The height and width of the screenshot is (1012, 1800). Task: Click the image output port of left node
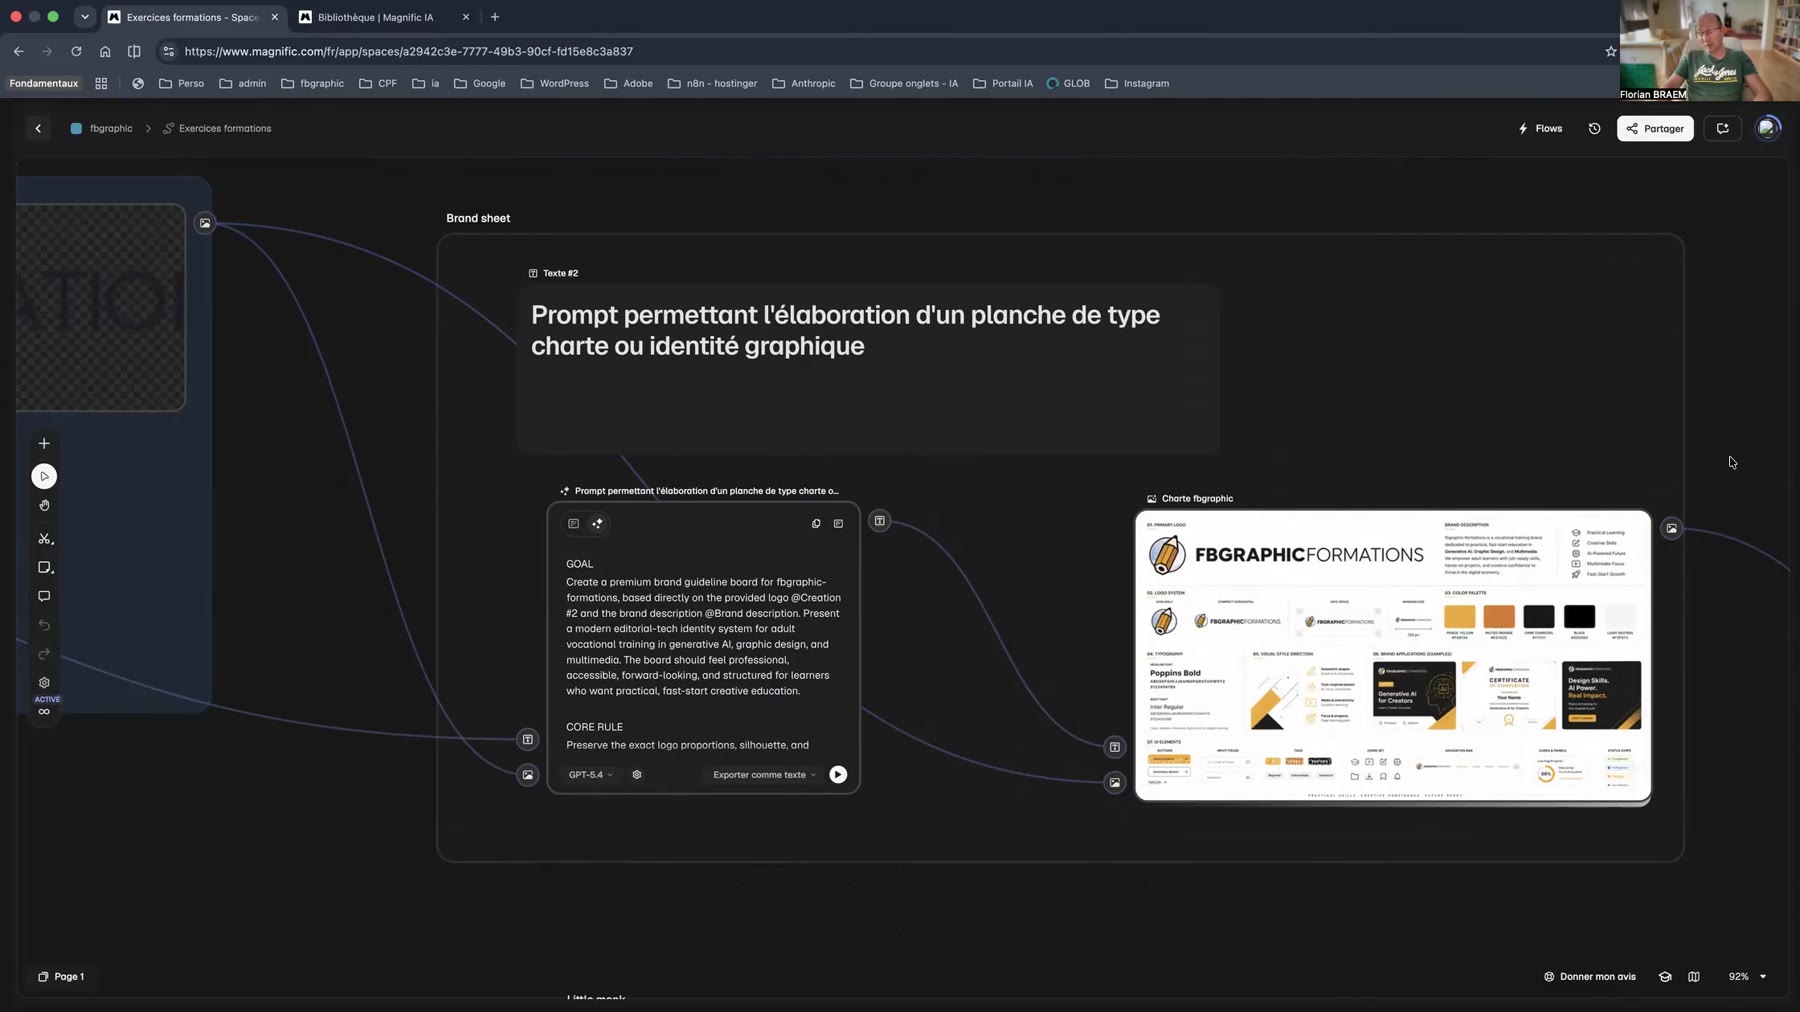point(205,223)
